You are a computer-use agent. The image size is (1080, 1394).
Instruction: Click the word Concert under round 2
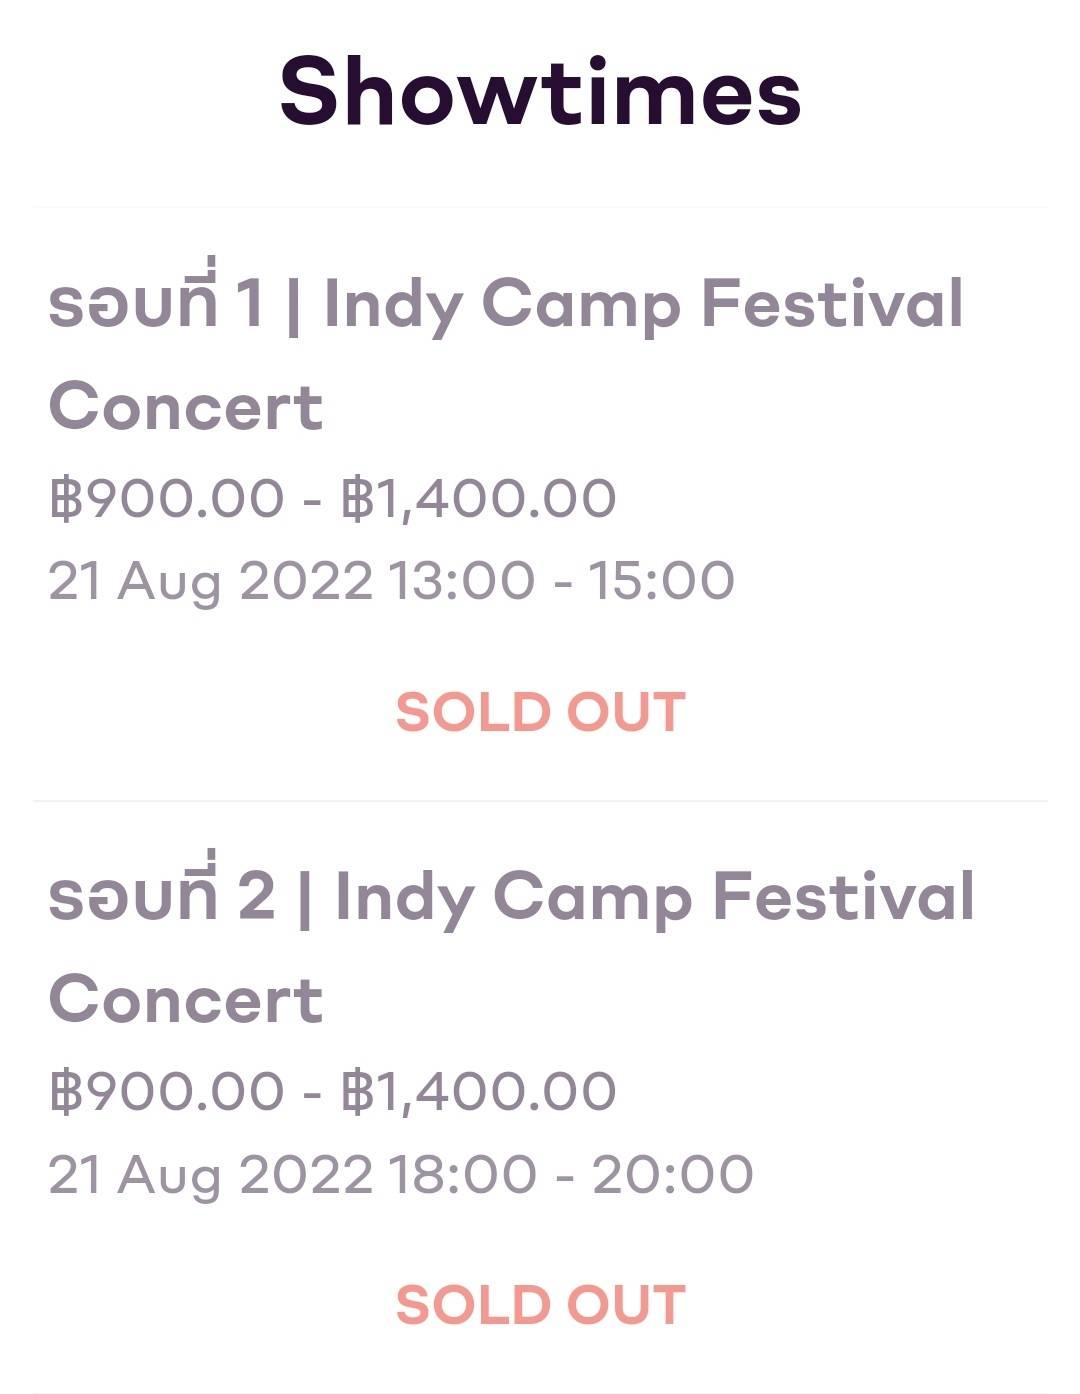point(186,1000)
